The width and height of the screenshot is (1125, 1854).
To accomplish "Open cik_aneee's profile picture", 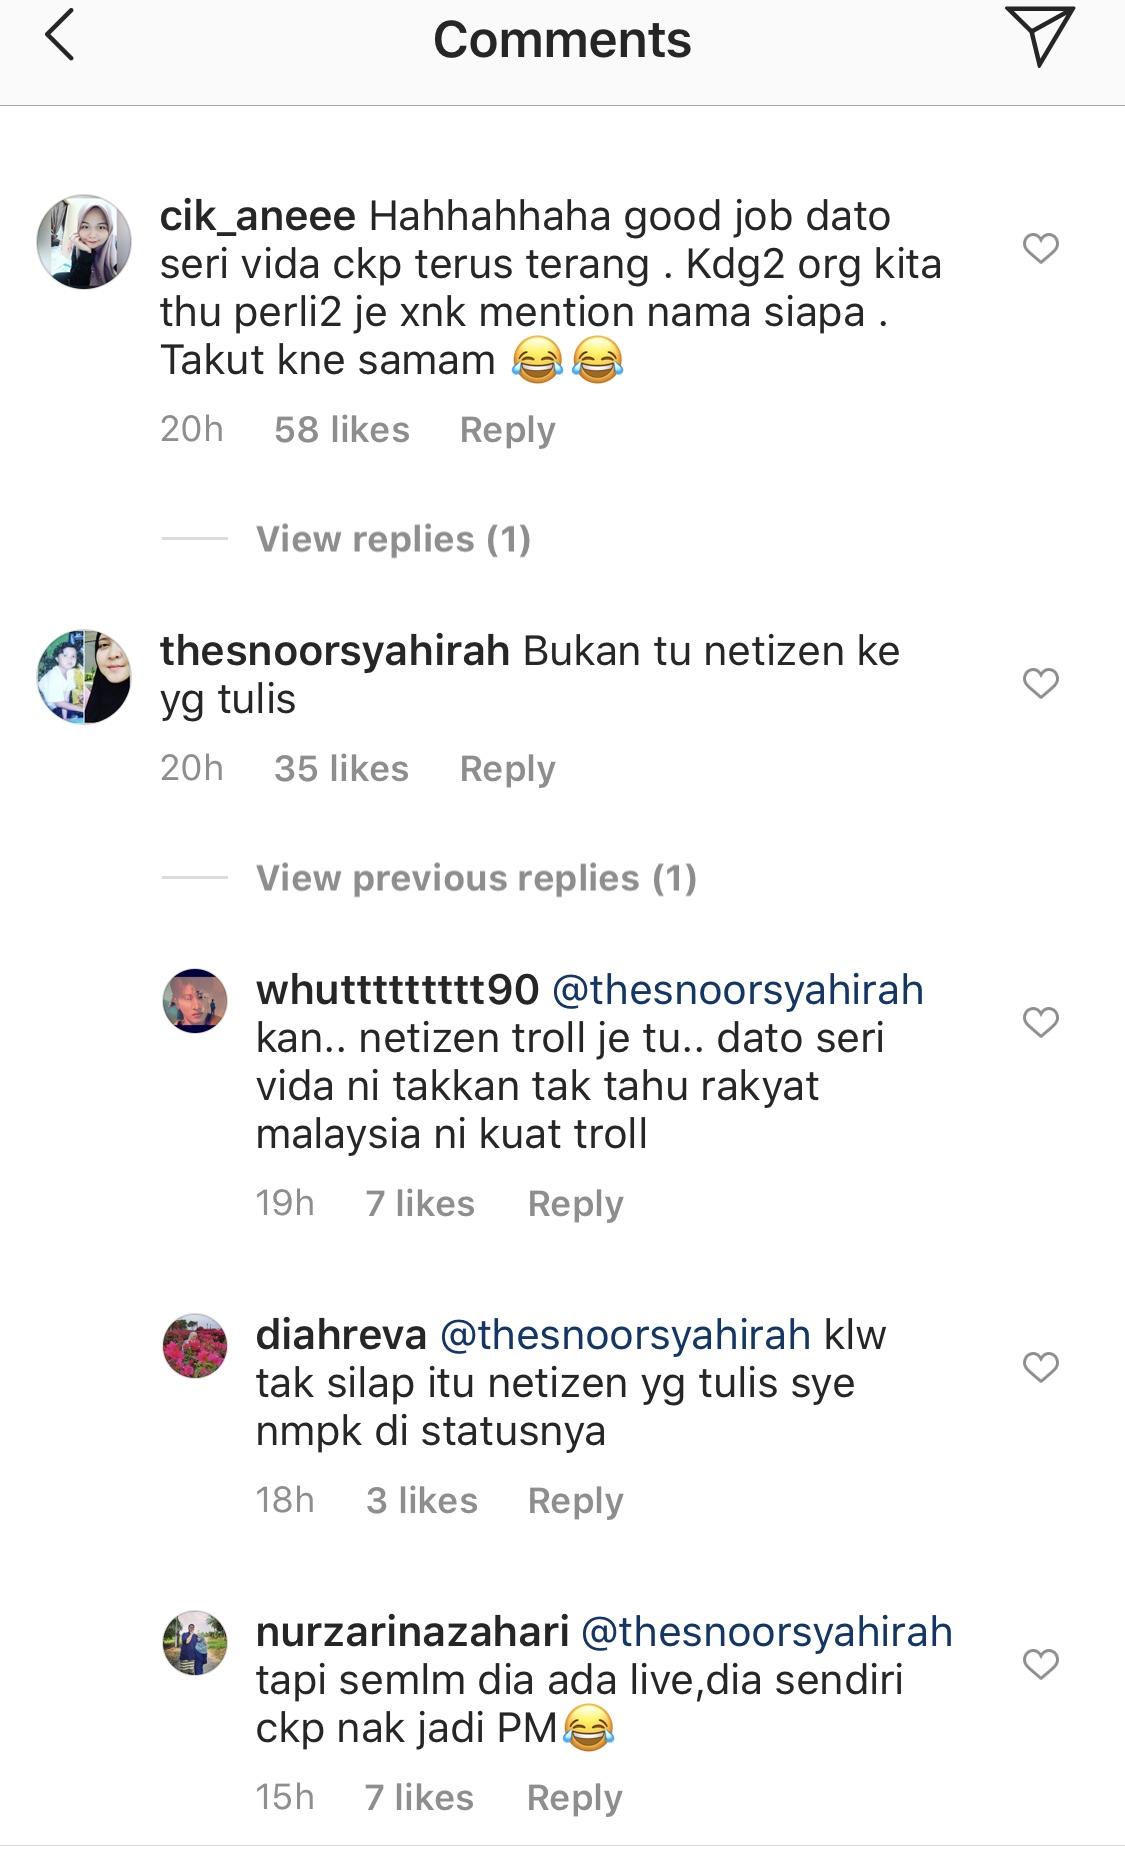I will coord(84,242).
